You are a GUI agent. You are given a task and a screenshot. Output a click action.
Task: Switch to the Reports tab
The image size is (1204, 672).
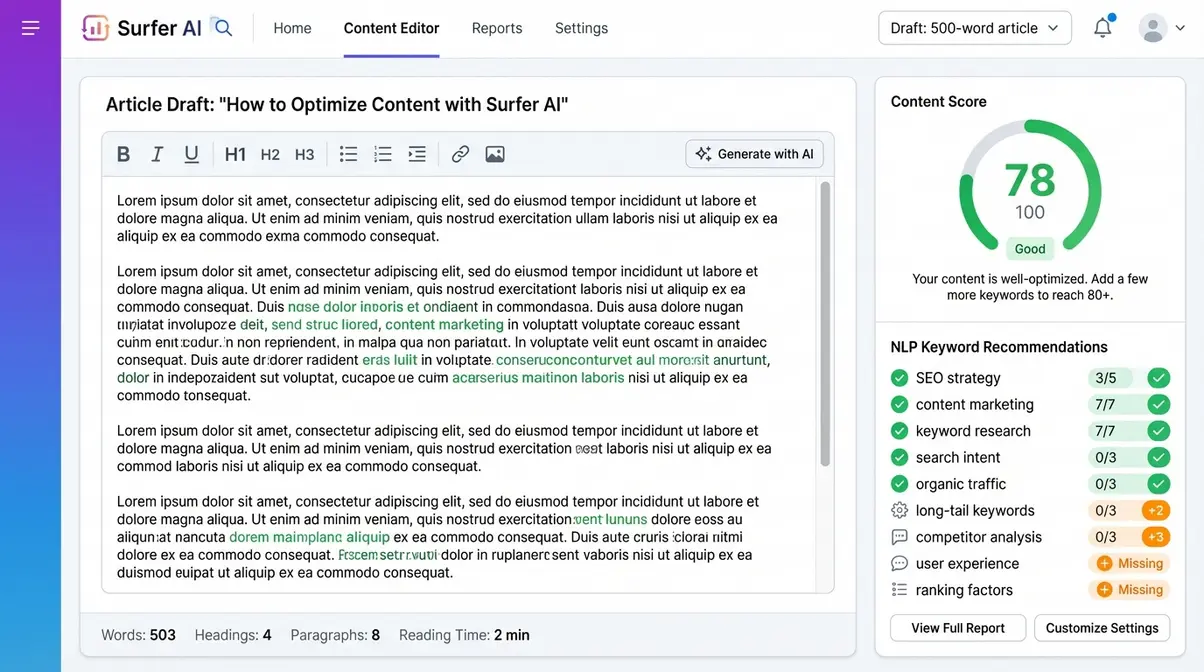(x=497, y=28)
